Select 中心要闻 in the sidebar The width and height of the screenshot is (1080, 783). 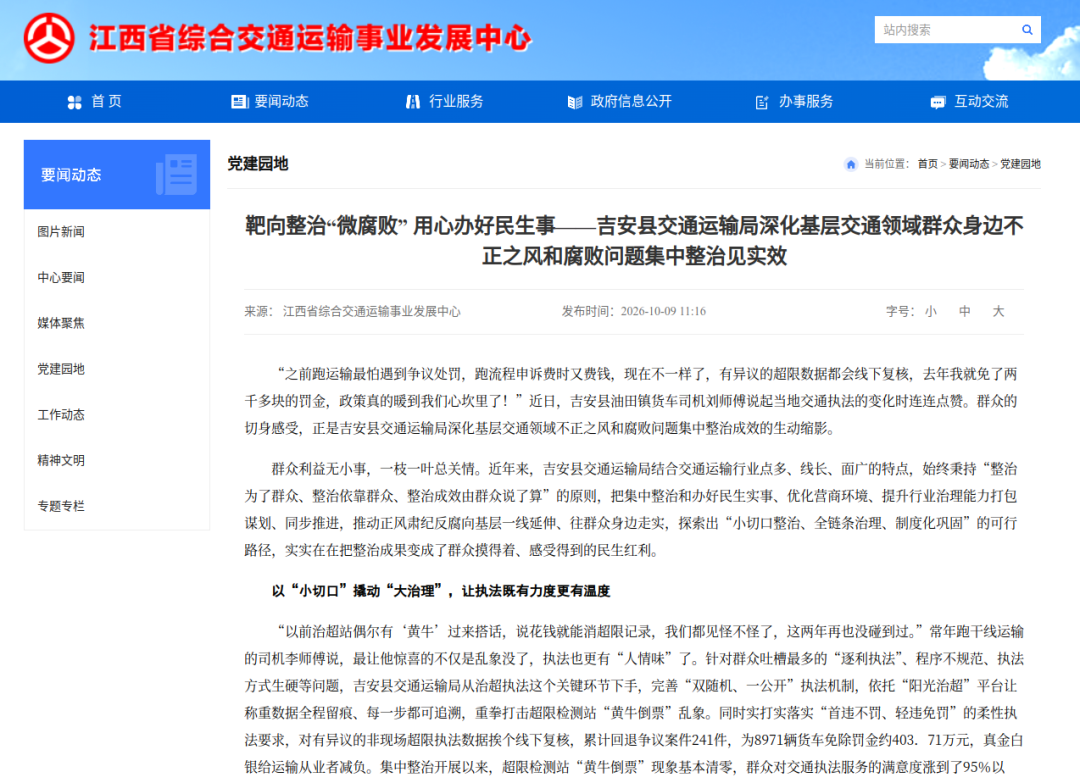tap(61, 278)
